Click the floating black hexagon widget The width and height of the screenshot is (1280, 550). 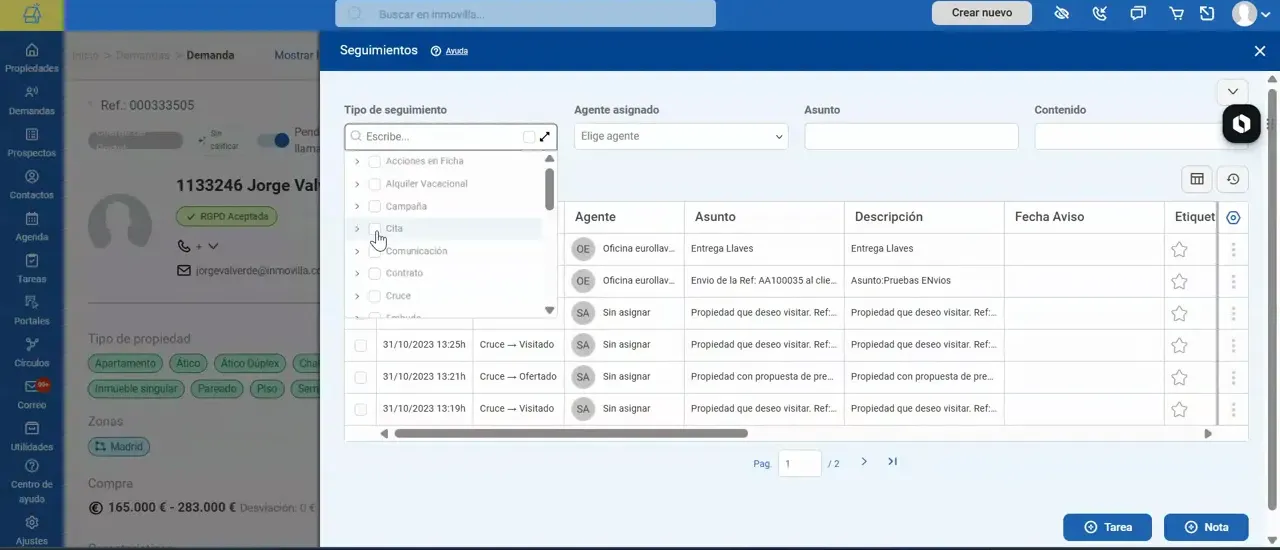coord(1241,124)
